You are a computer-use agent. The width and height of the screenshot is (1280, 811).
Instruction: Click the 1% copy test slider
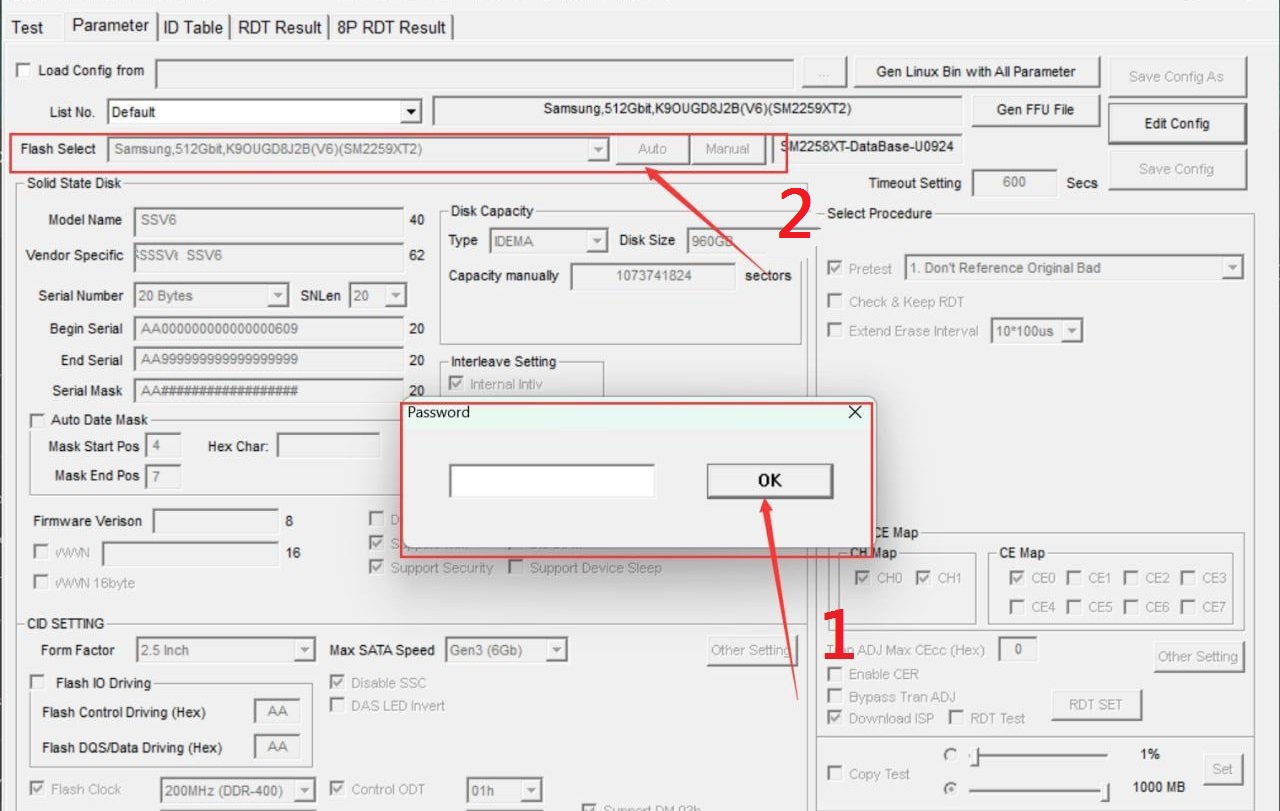1038,756
